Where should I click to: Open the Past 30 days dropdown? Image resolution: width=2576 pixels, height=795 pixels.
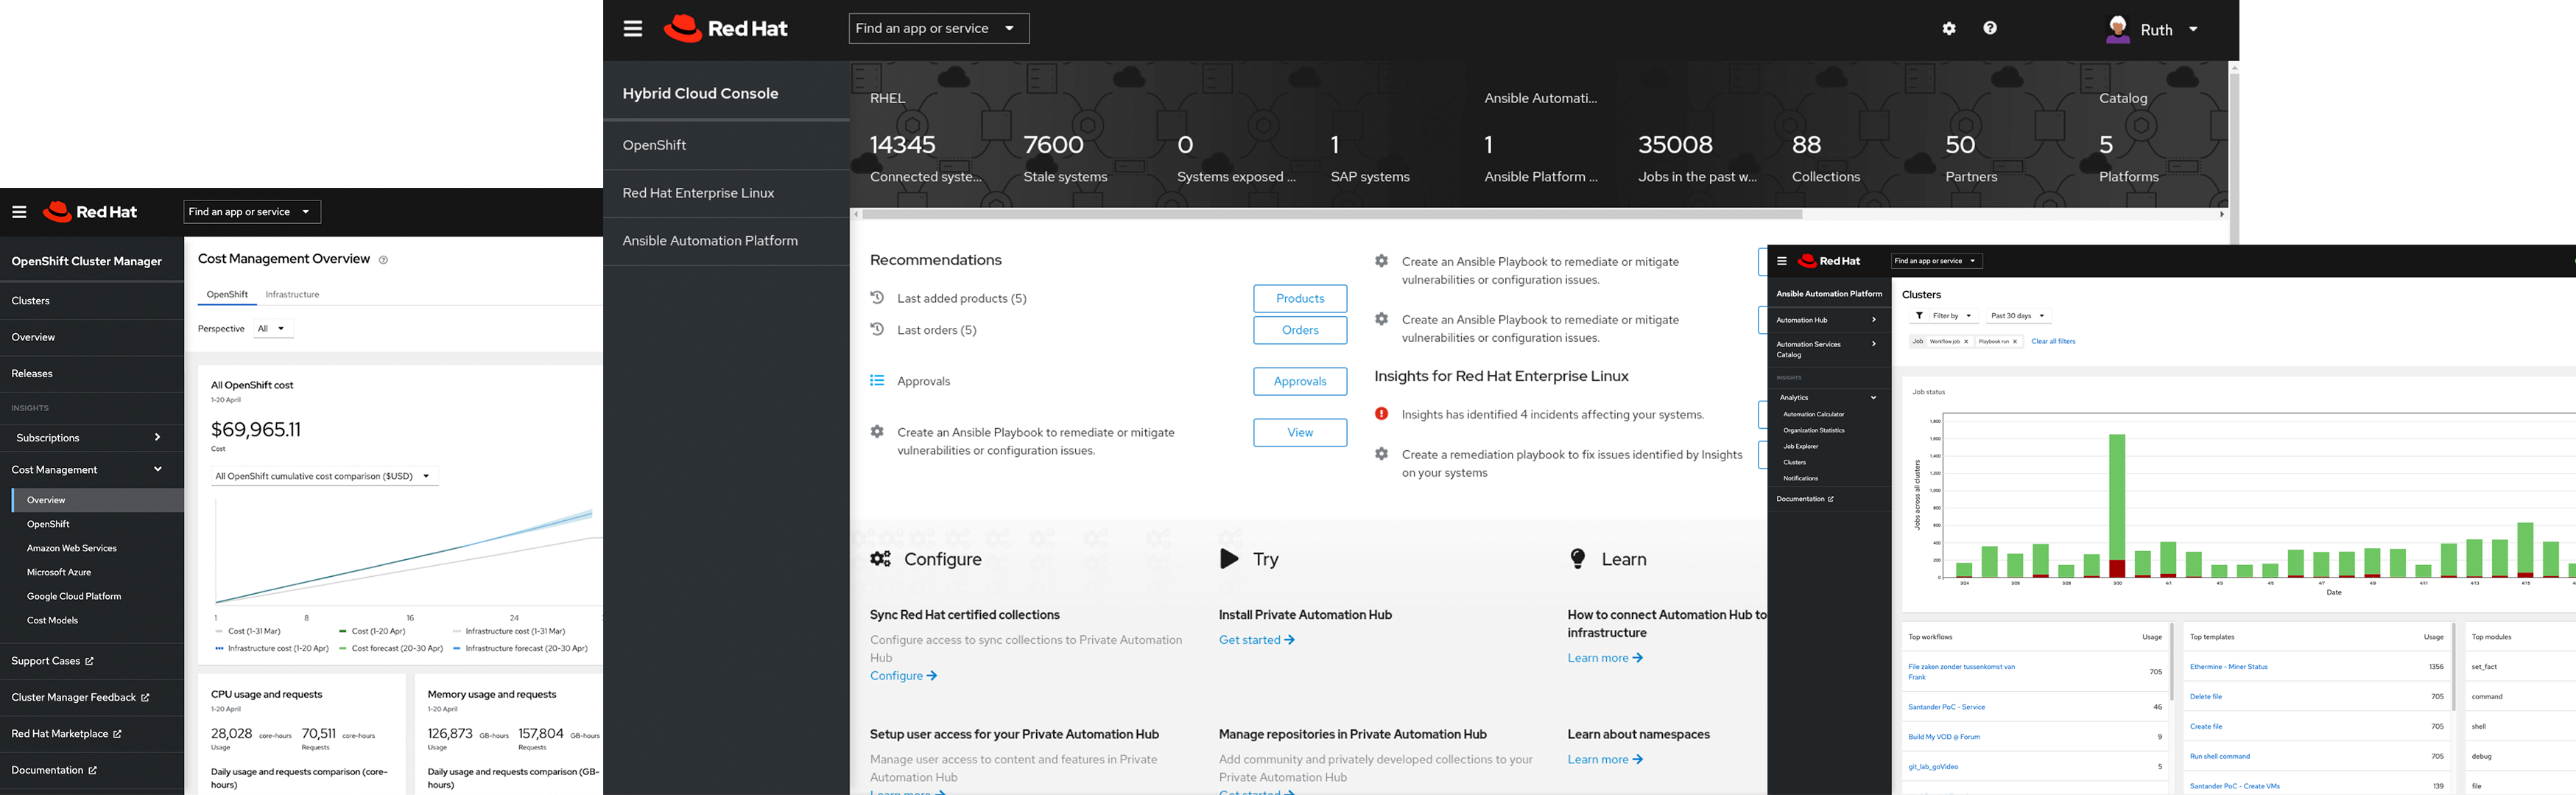[2017, 316]
